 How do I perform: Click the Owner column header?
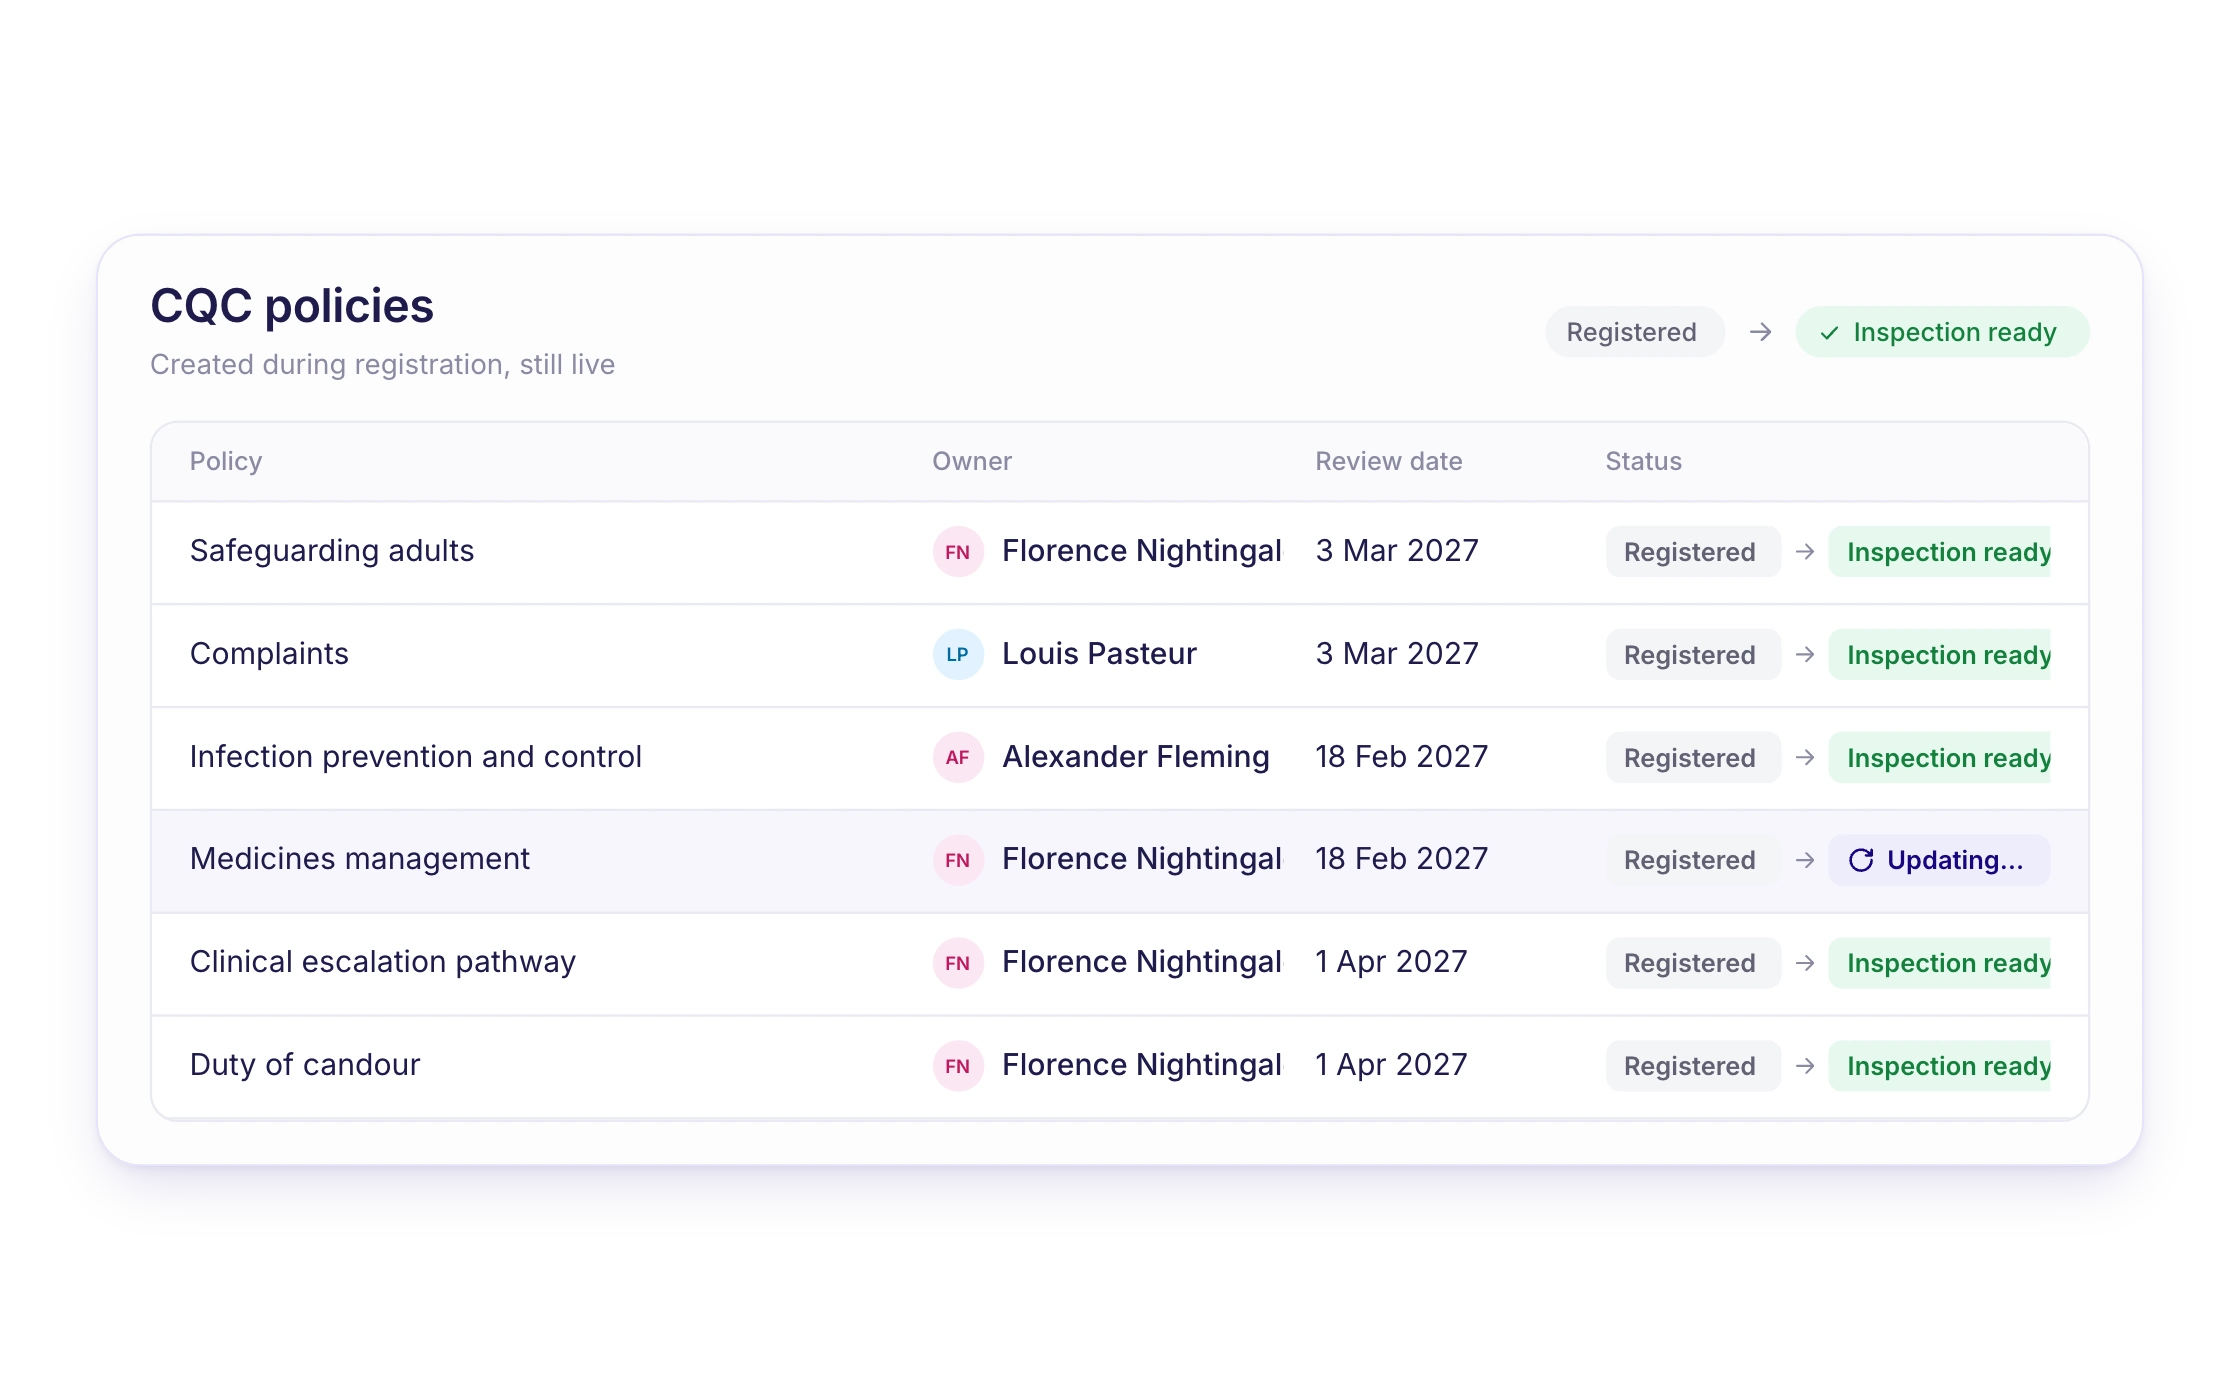[x=972, y=461]
